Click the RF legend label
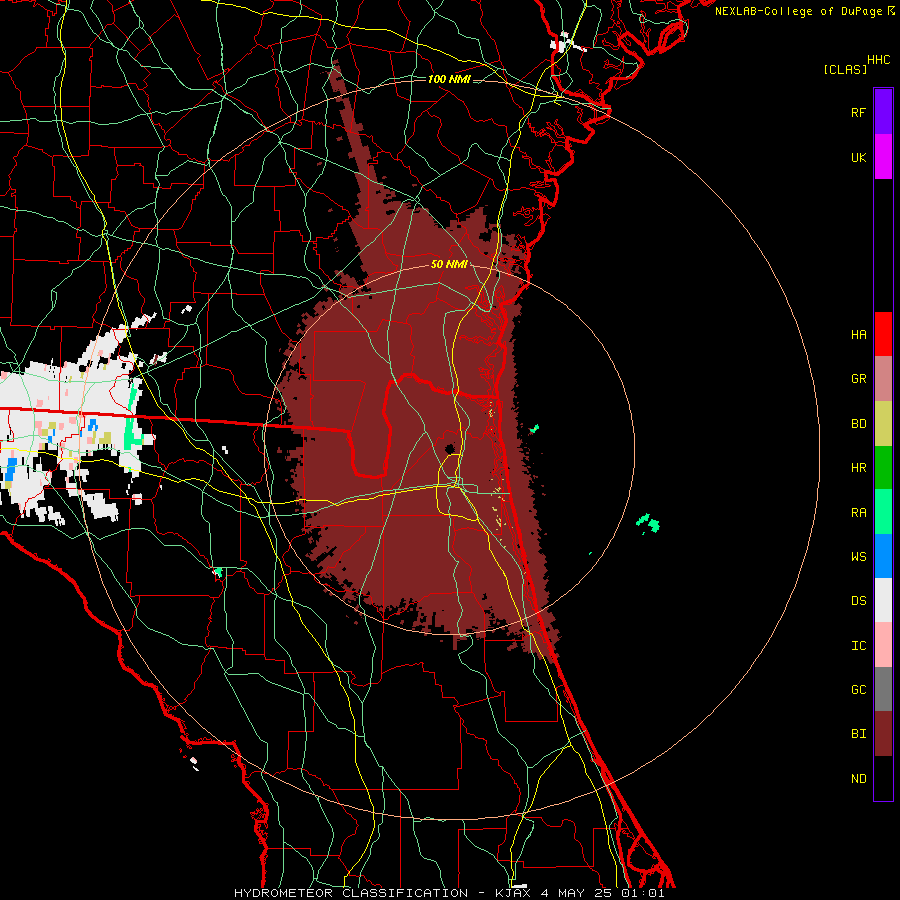The height and width of the screenshot is (900, 900). tap(858, 112)
